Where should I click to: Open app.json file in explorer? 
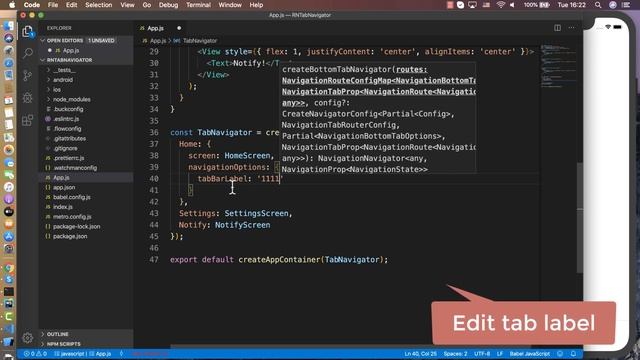pos(64,187)
